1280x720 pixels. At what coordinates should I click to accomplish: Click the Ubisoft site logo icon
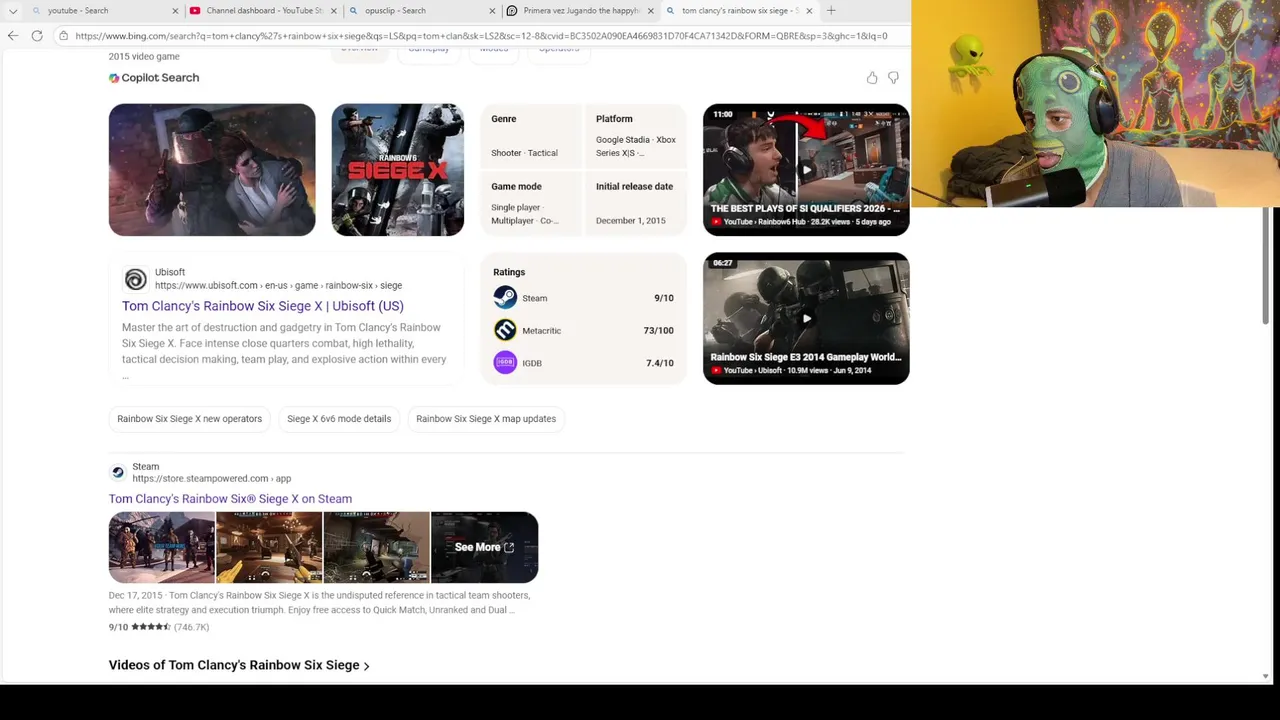[135, 279]
